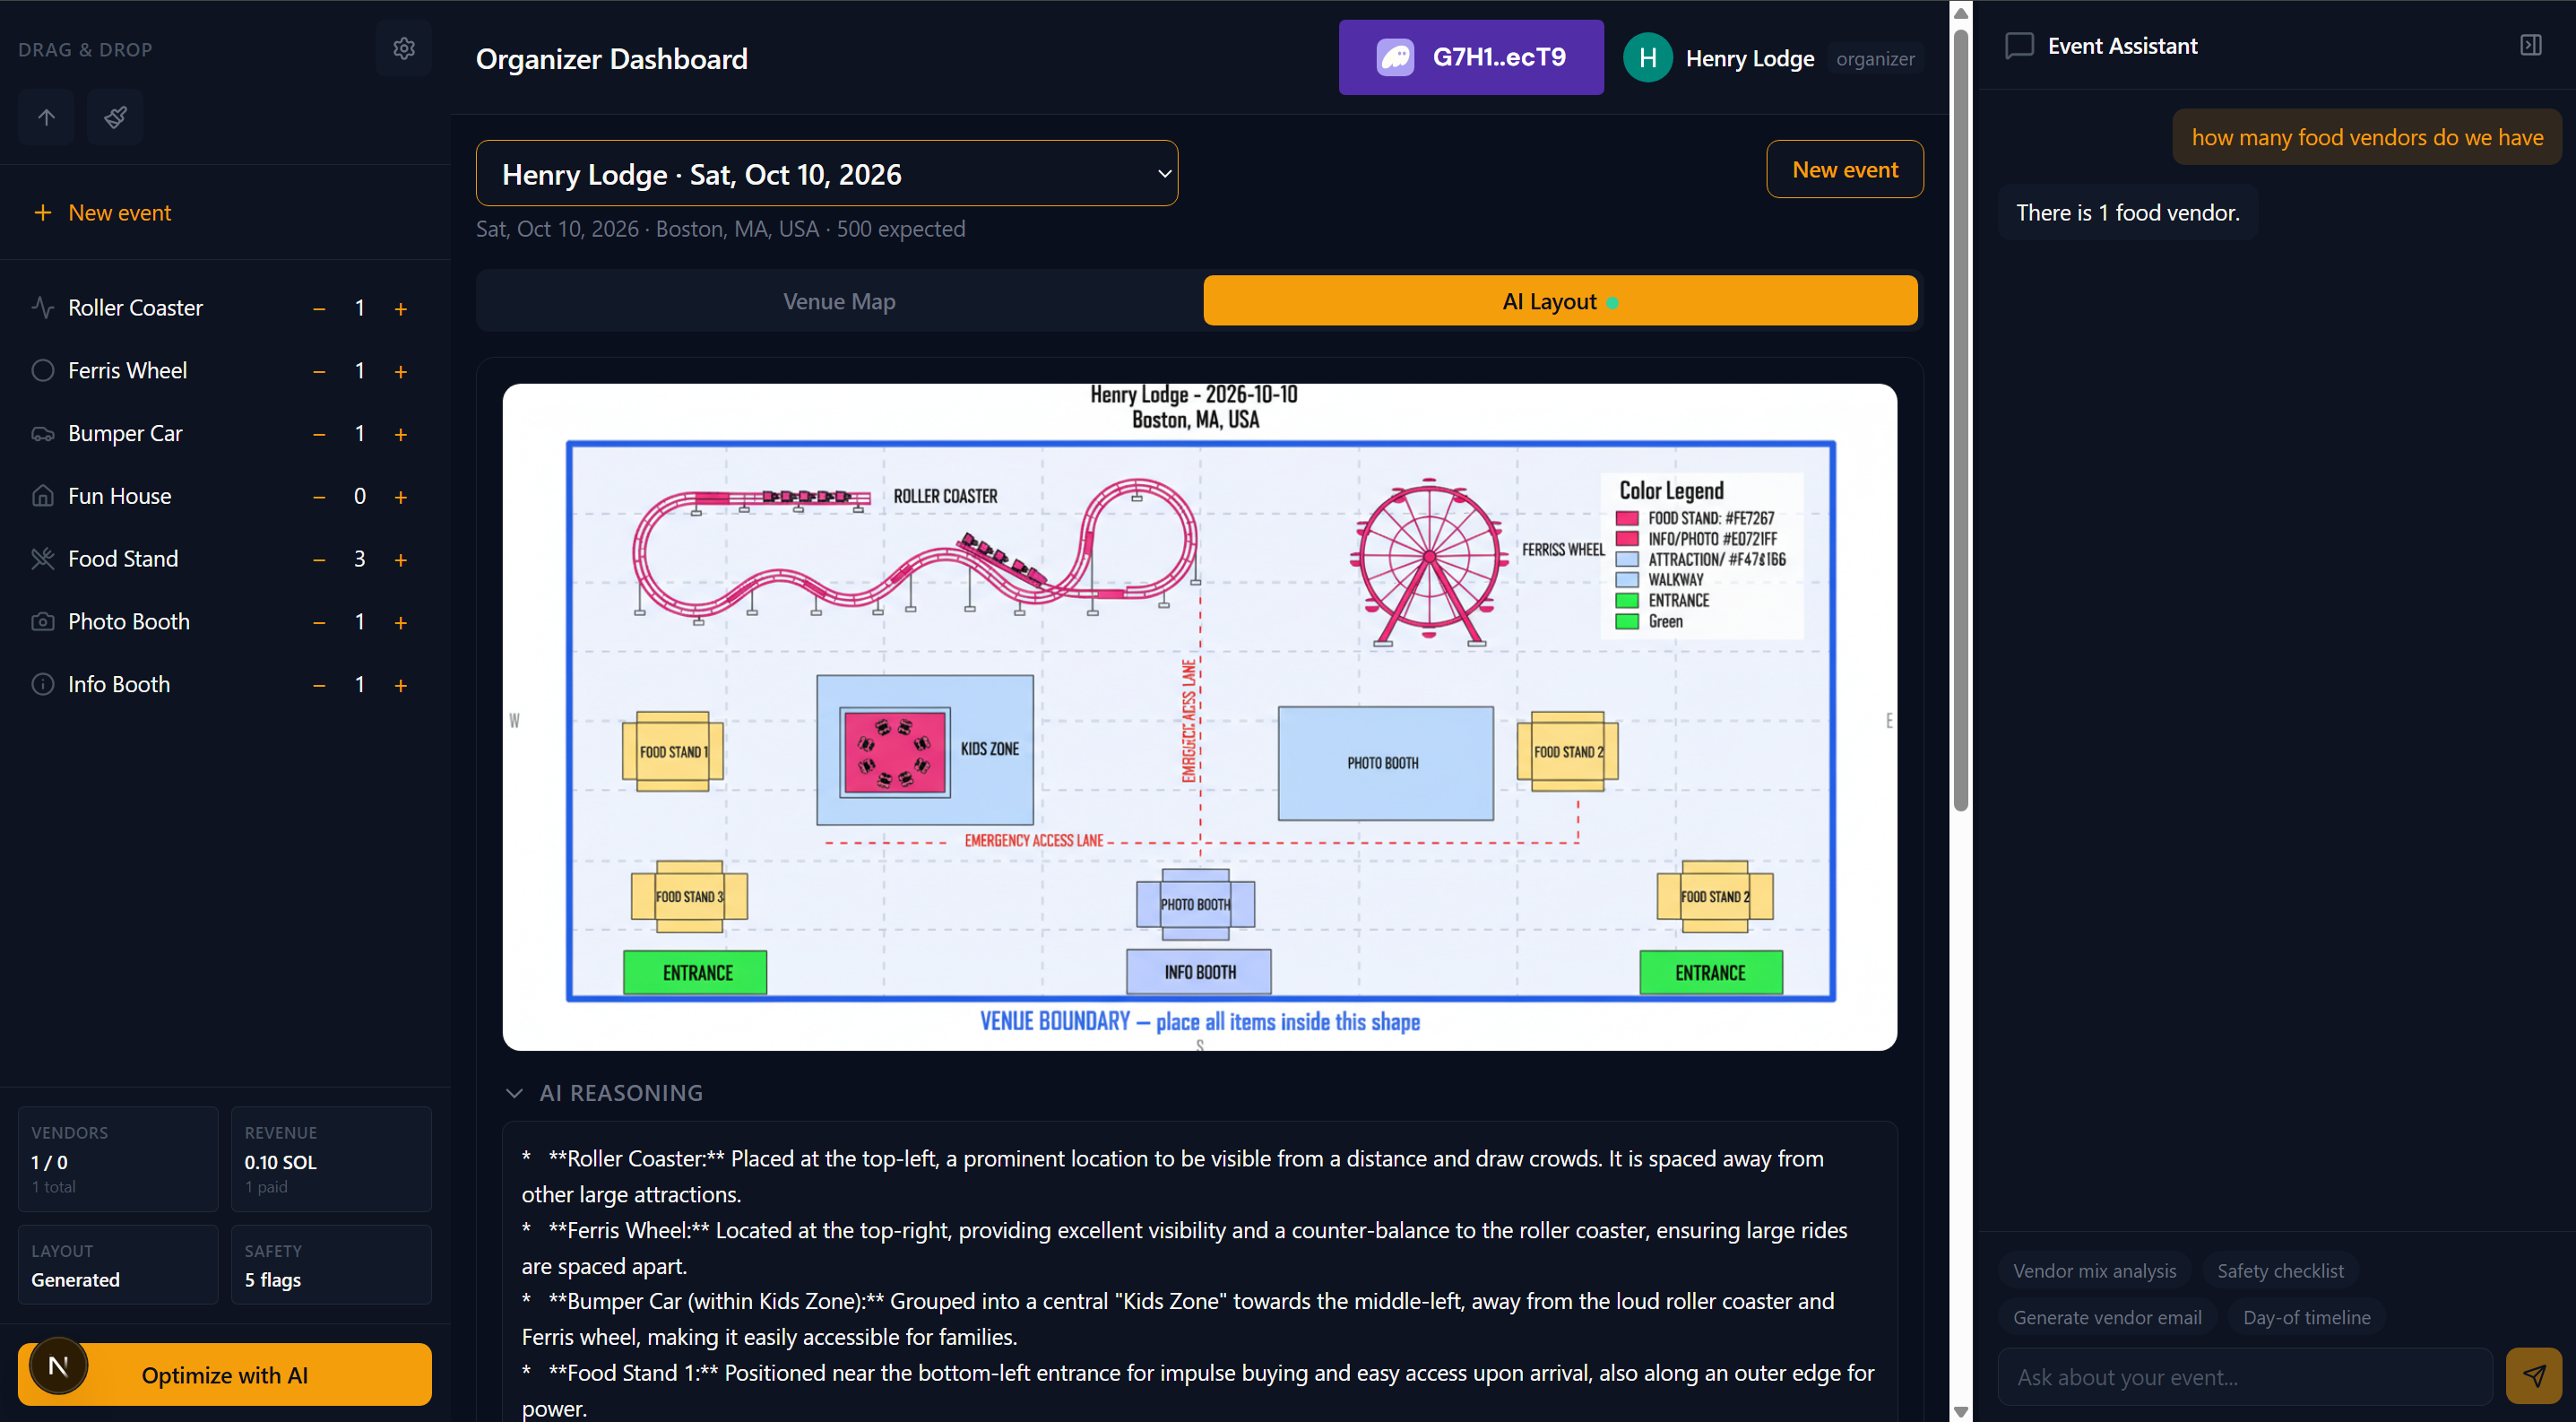
Task: Open the Henry Lodge event dropdown
Action: (826, 174)
